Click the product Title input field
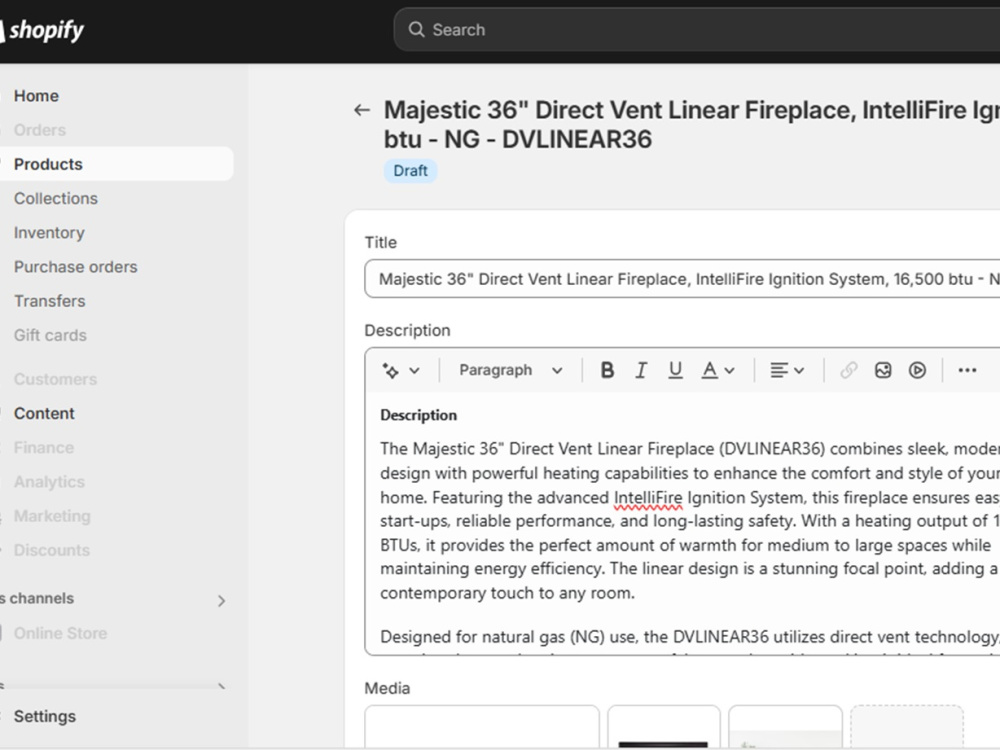1000x750 pixels. pos(682,279)
